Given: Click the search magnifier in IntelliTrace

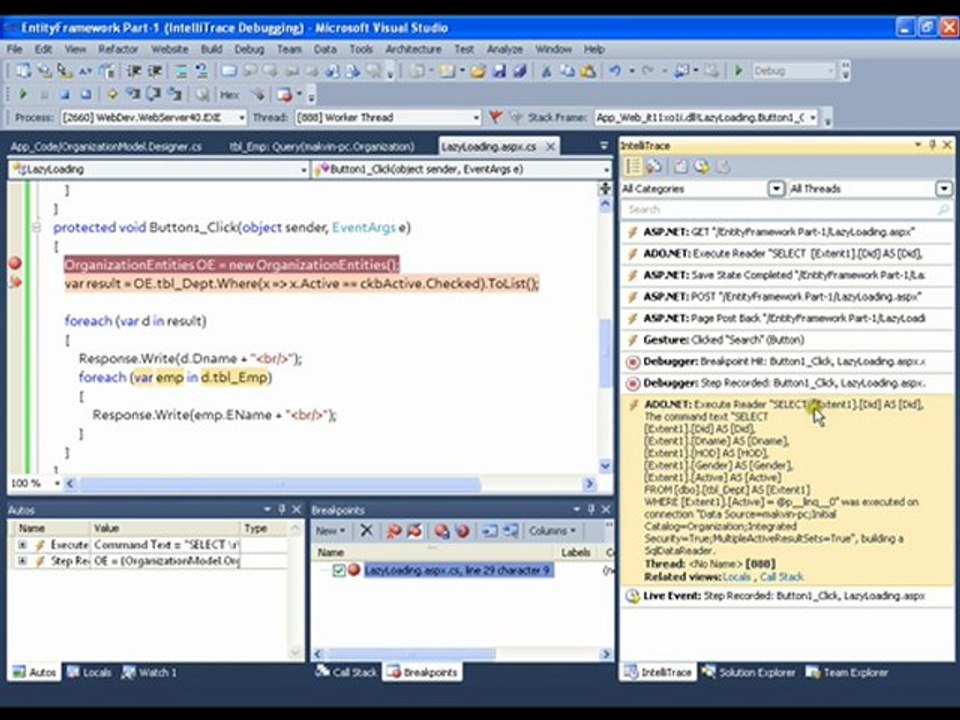Looking at the screenshot, I should pos(943,210).
